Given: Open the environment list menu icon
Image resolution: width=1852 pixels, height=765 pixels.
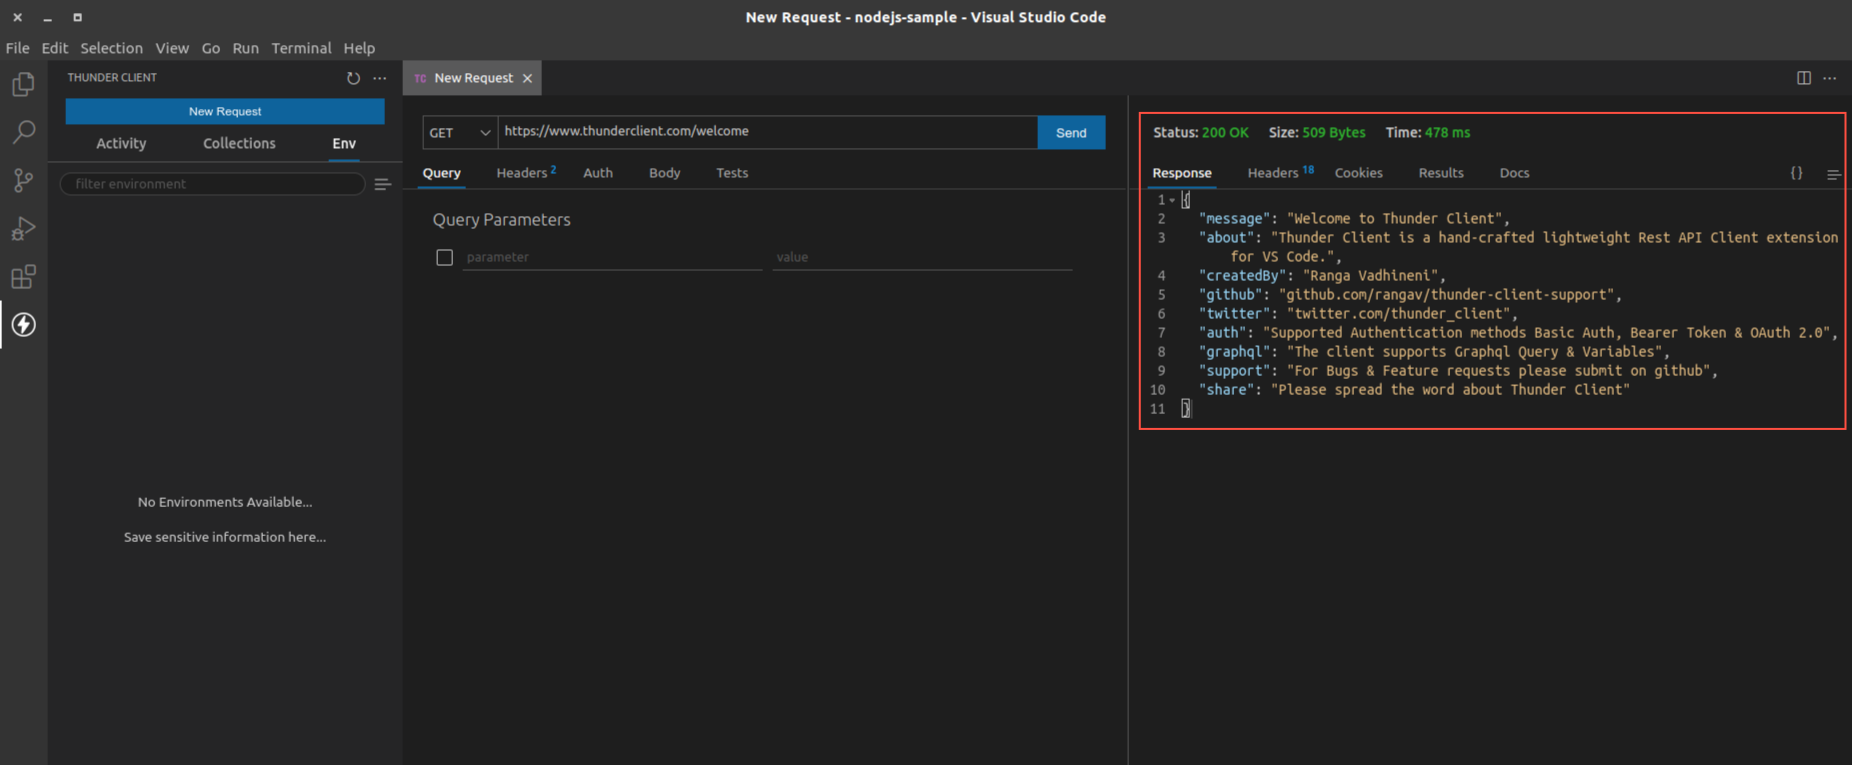Looking at the screenshot, I should (x=382, y=184).
